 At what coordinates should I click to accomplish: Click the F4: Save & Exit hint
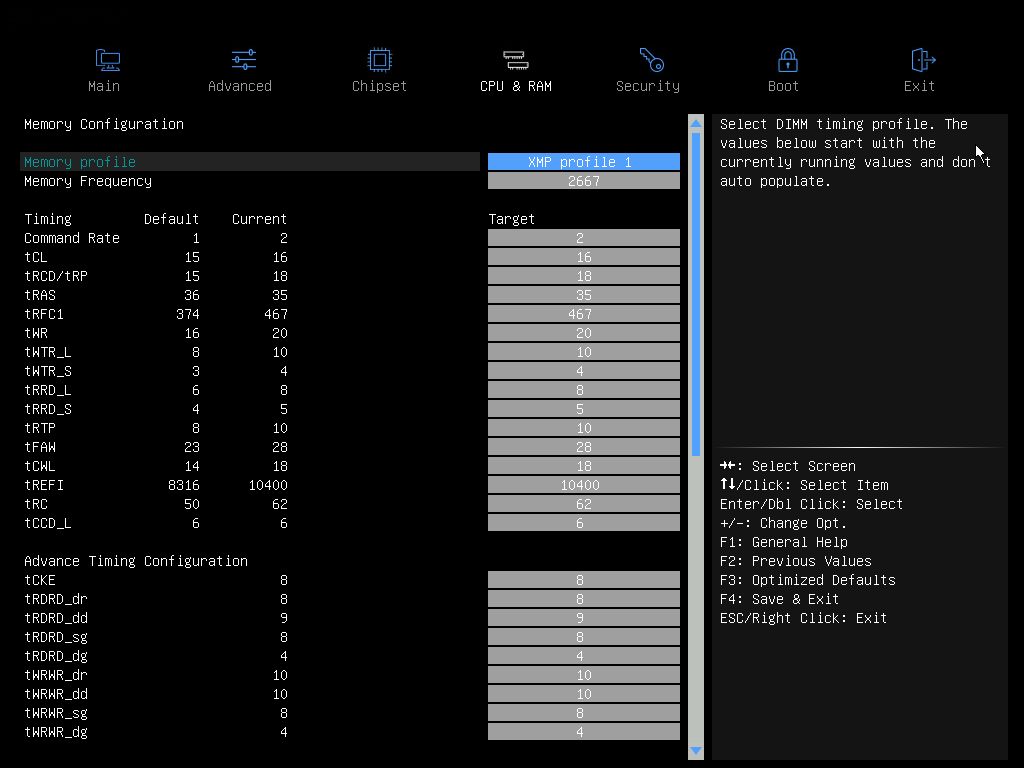(779, 599)
